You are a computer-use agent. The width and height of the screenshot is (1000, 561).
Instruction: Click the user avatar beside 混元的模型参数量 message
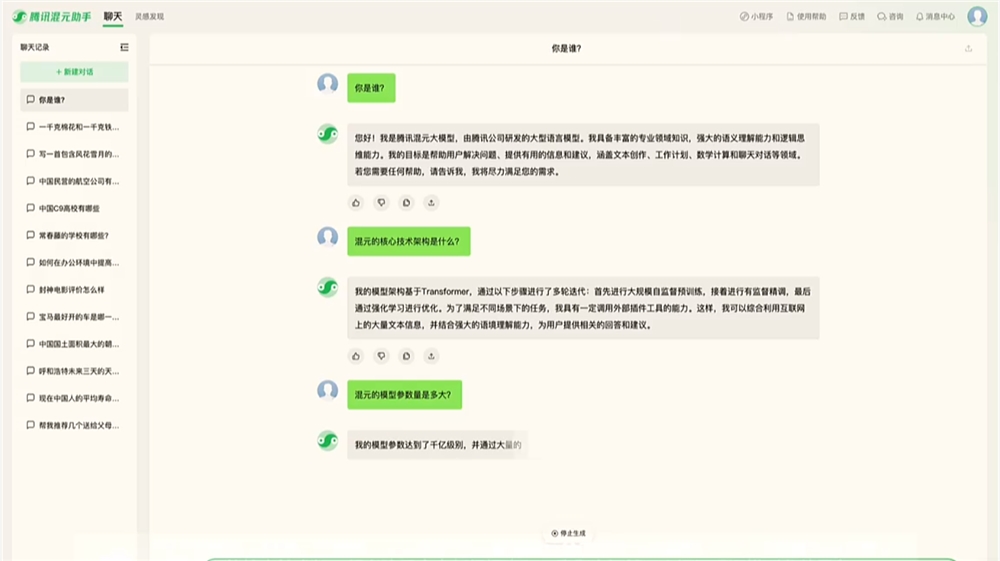pyautogui.click(x=328, y=390)
